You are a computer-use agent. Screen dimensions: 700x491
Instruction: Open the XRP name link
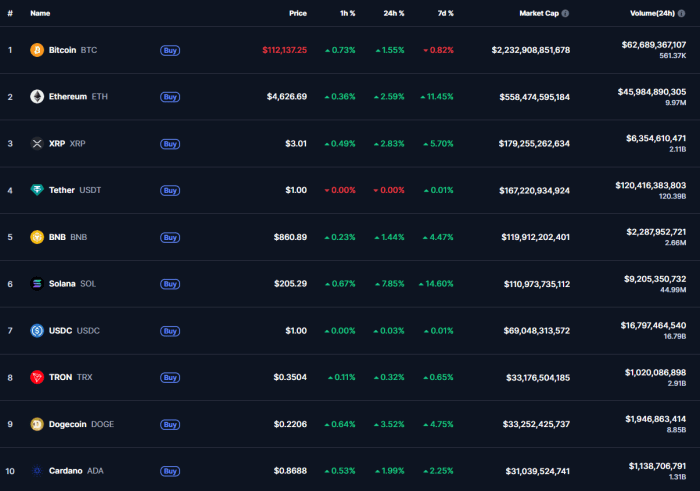(x=67, y=143)
